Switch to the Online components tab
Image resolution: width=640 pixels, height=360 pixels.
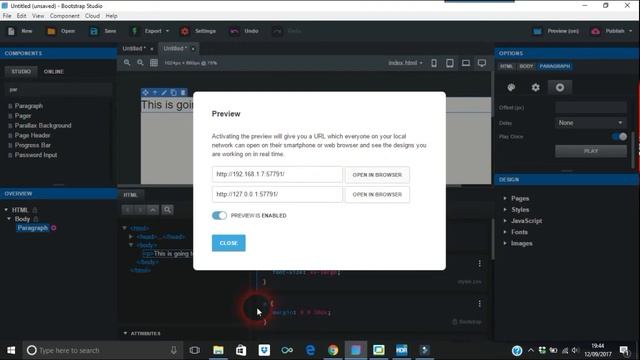click(x=54, y=71)
